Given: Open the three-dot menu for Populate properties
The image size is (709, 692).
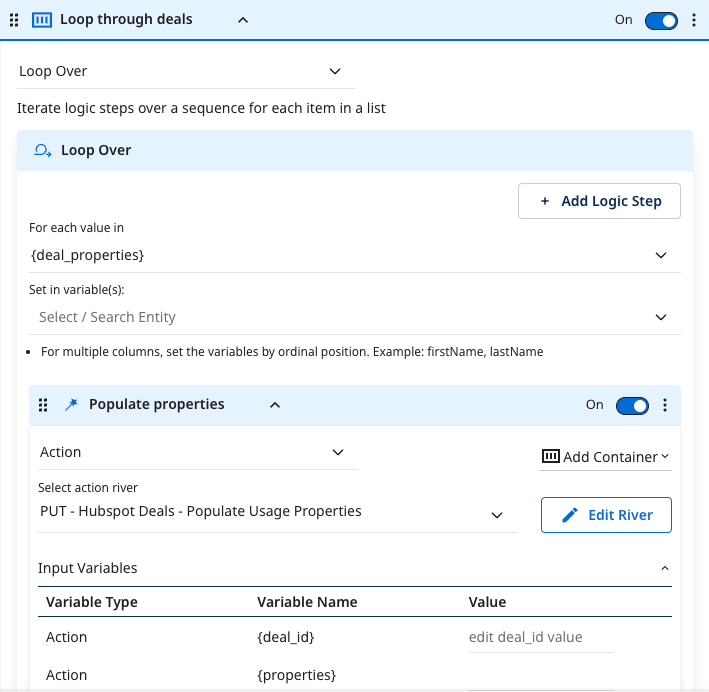Looking at the screenshot, I should coord(665,405).
